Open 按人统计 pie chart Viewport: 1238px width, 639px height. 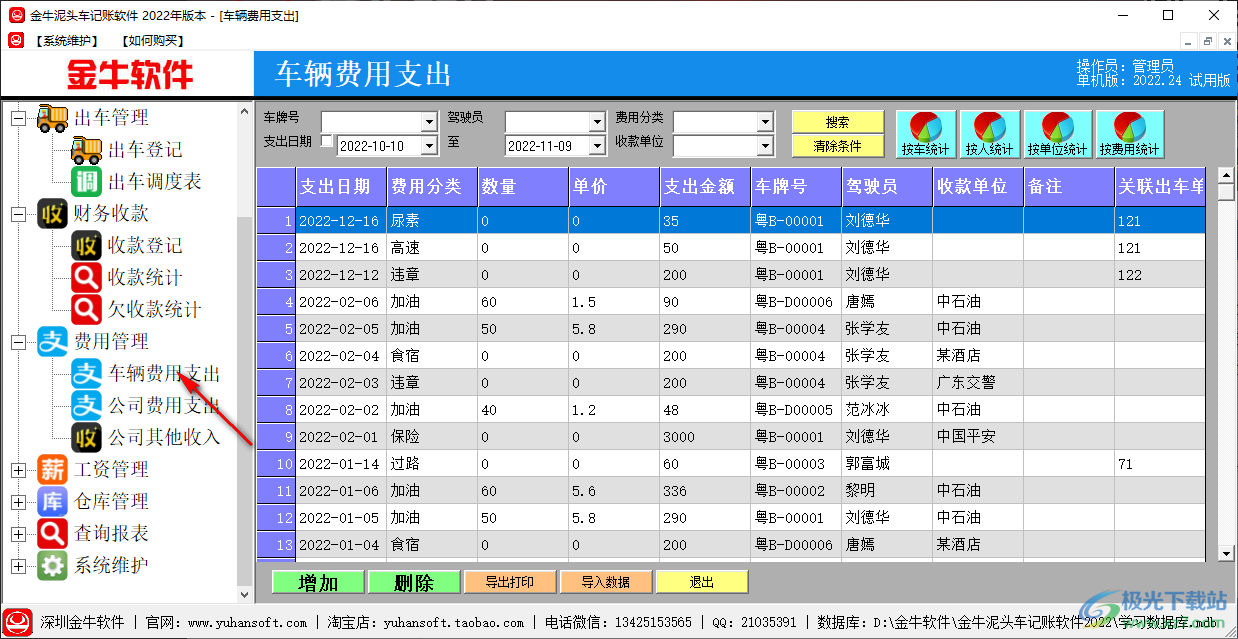(x=990, y=134)
